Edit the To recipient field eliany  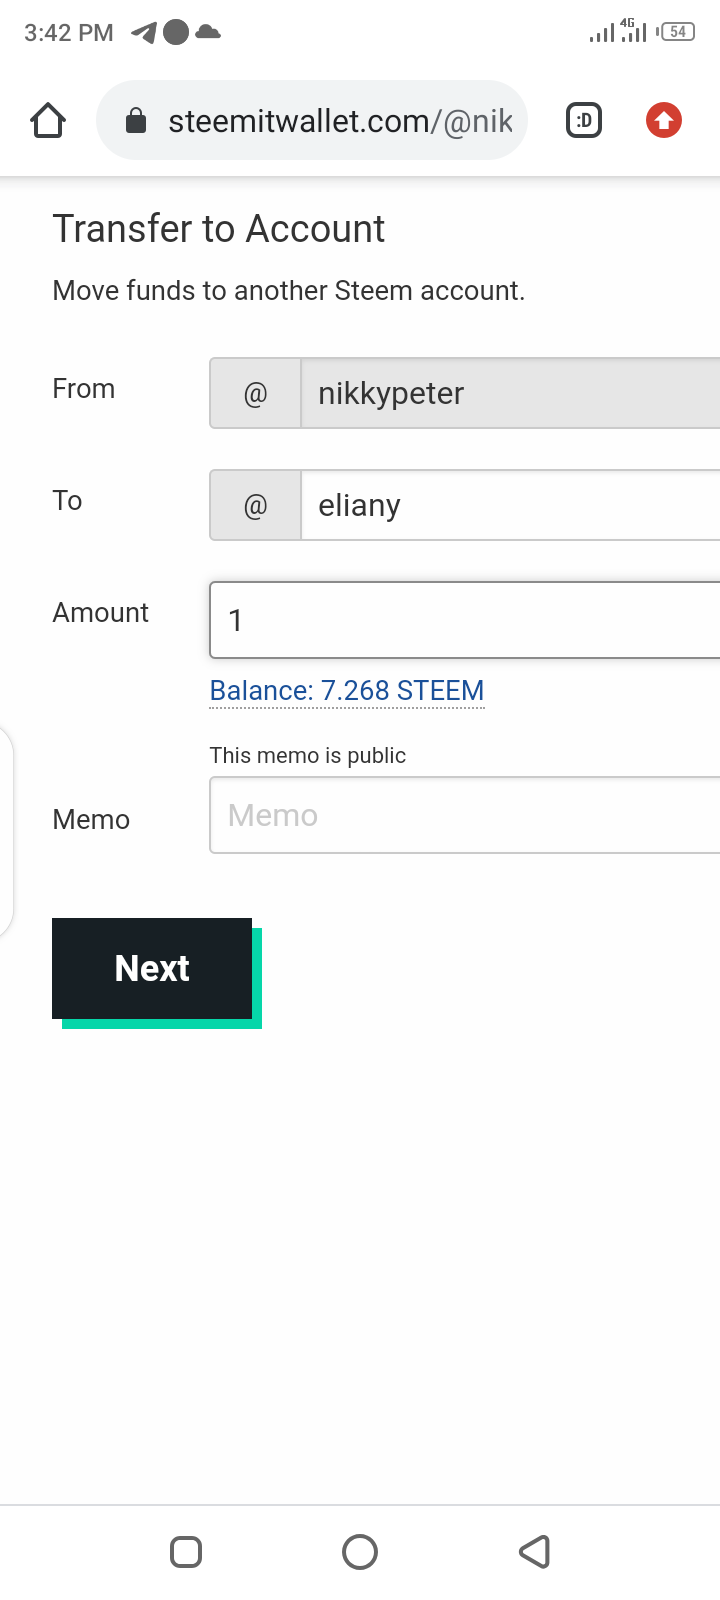click(510, 505)
